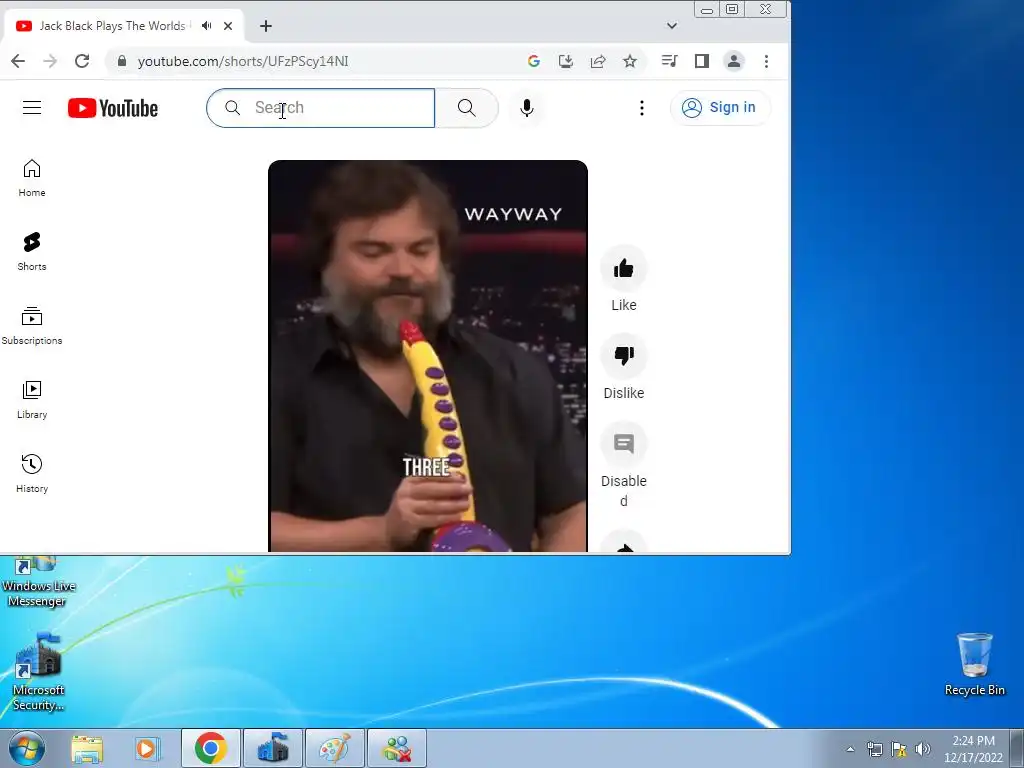This screenshot has width=1024, height=768.
Task: Open the YouTube hamburger guide menu
Action: (x=32, y=108)
